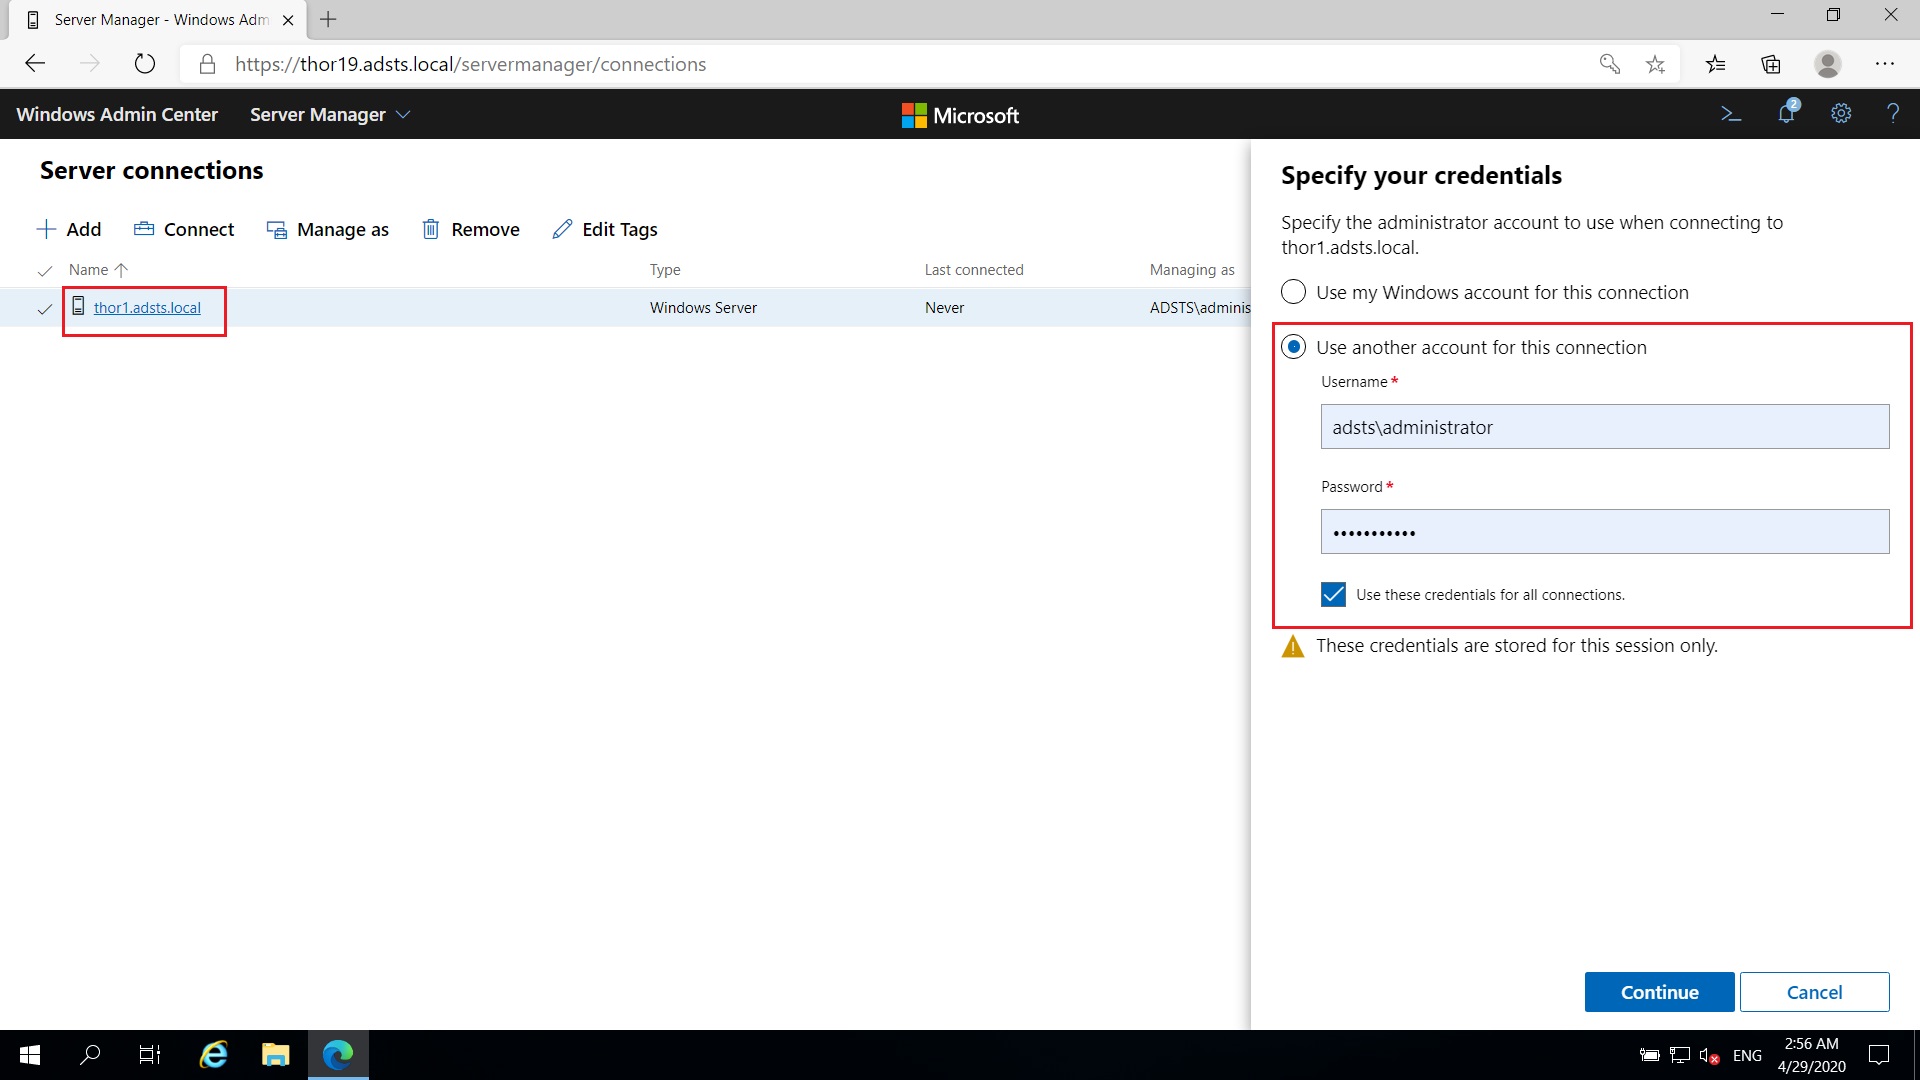1920x1080 pixels.
Task: Open Task View on the taskbar
Action: (x=150, y=1055)
